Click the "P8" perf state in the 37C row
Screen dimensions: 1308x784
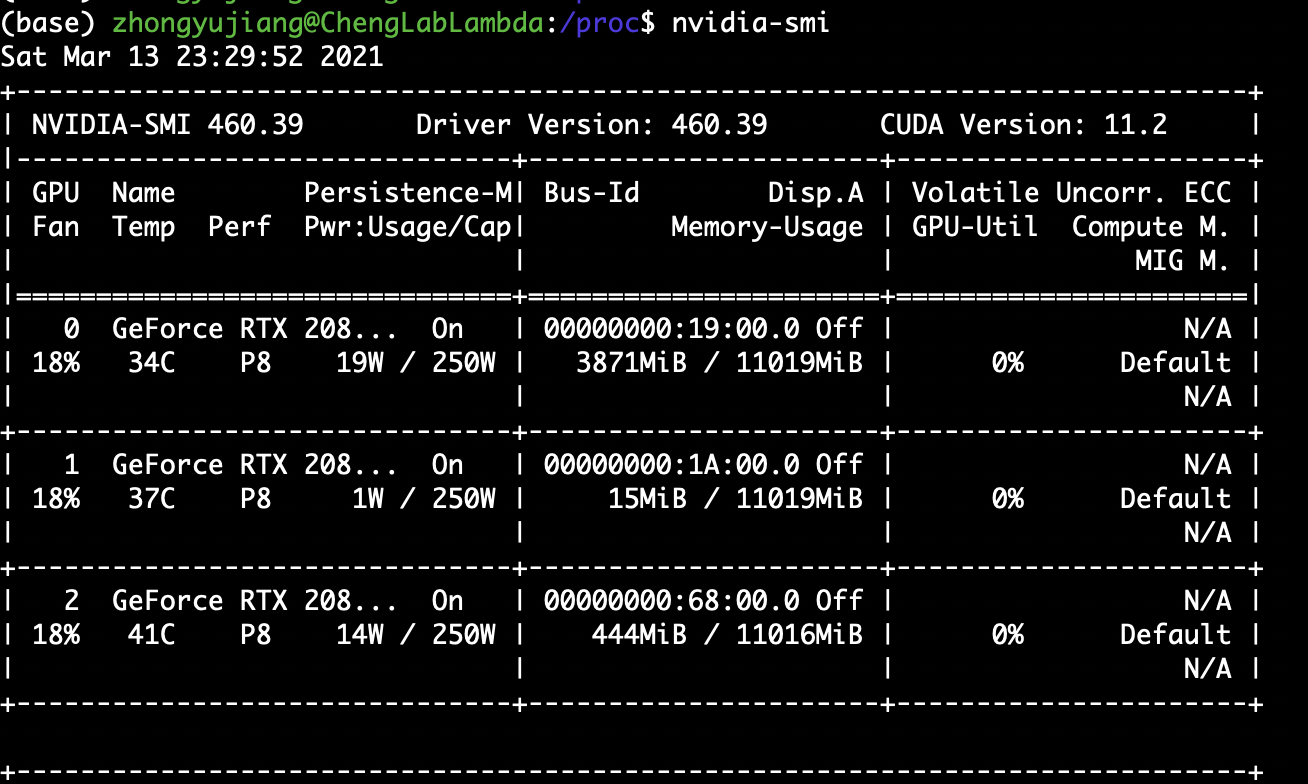(x=256, y=499)
